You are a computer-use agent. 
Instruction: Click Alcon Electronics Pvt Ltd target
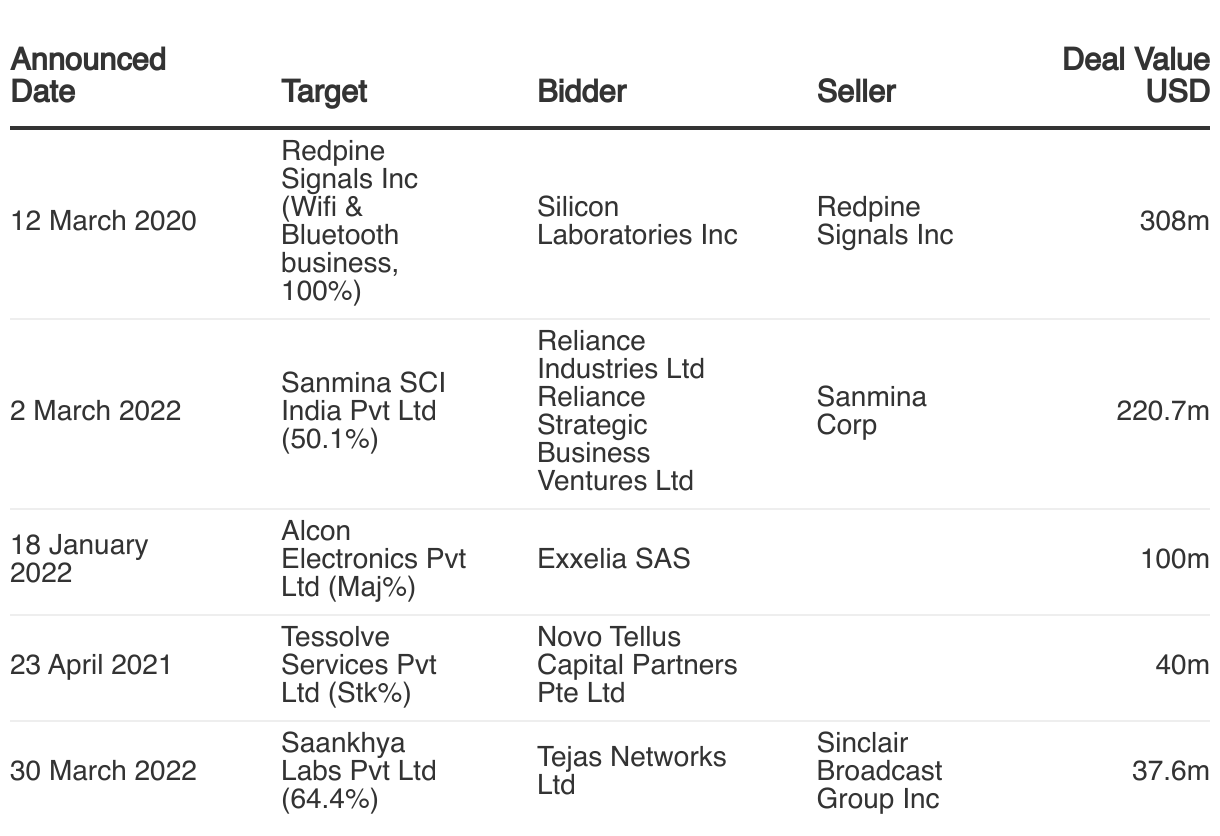tap(373, 559)
